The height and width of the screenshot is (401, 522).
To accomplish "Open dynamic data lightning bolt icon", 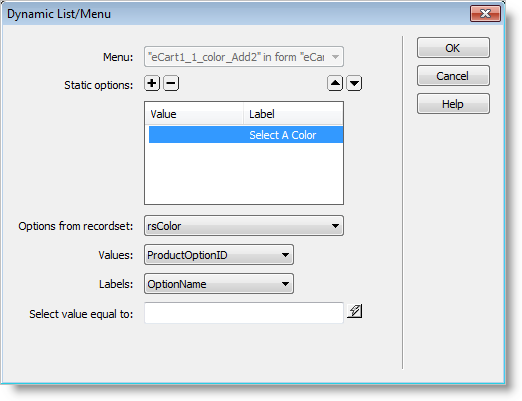I will click(x=355, y=311).
